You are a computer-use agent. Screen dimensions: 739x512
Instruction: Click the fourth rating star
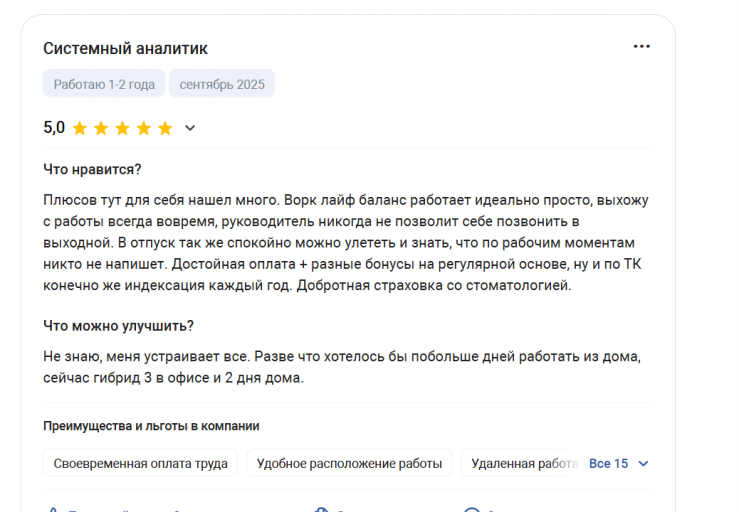143,128
